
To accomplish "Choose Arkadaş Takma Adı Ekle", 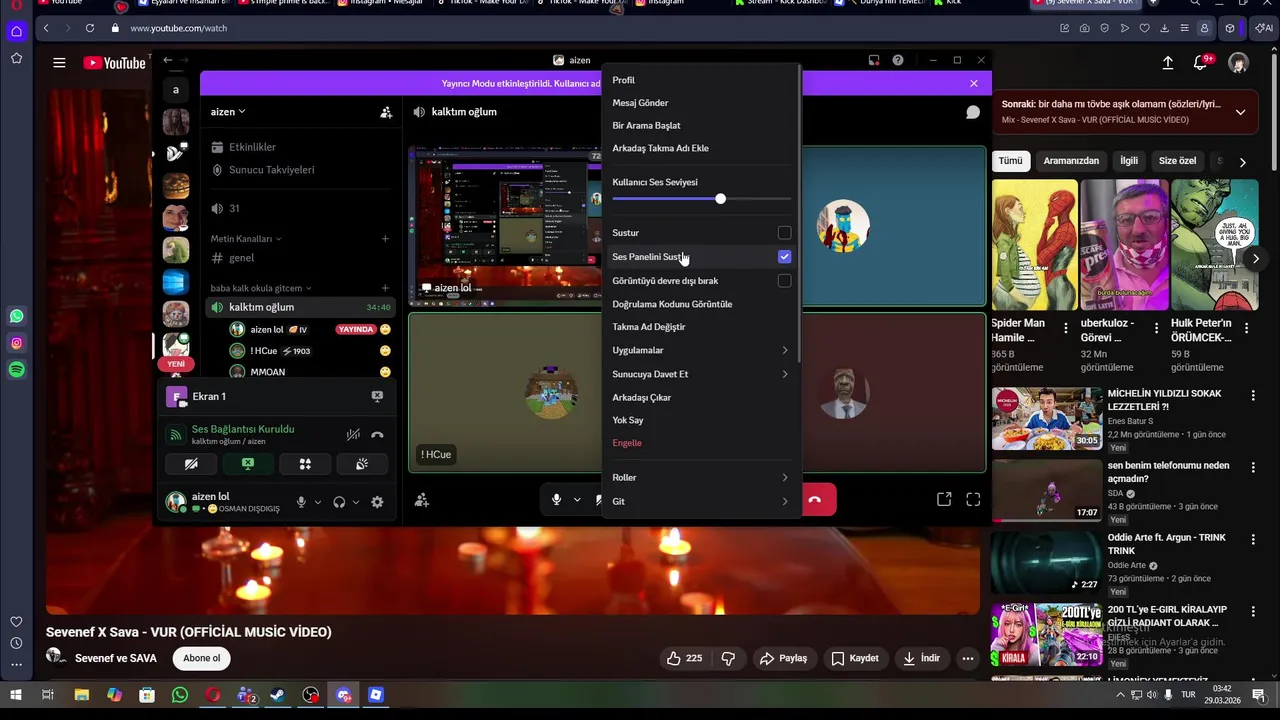I will coord(700,148).
